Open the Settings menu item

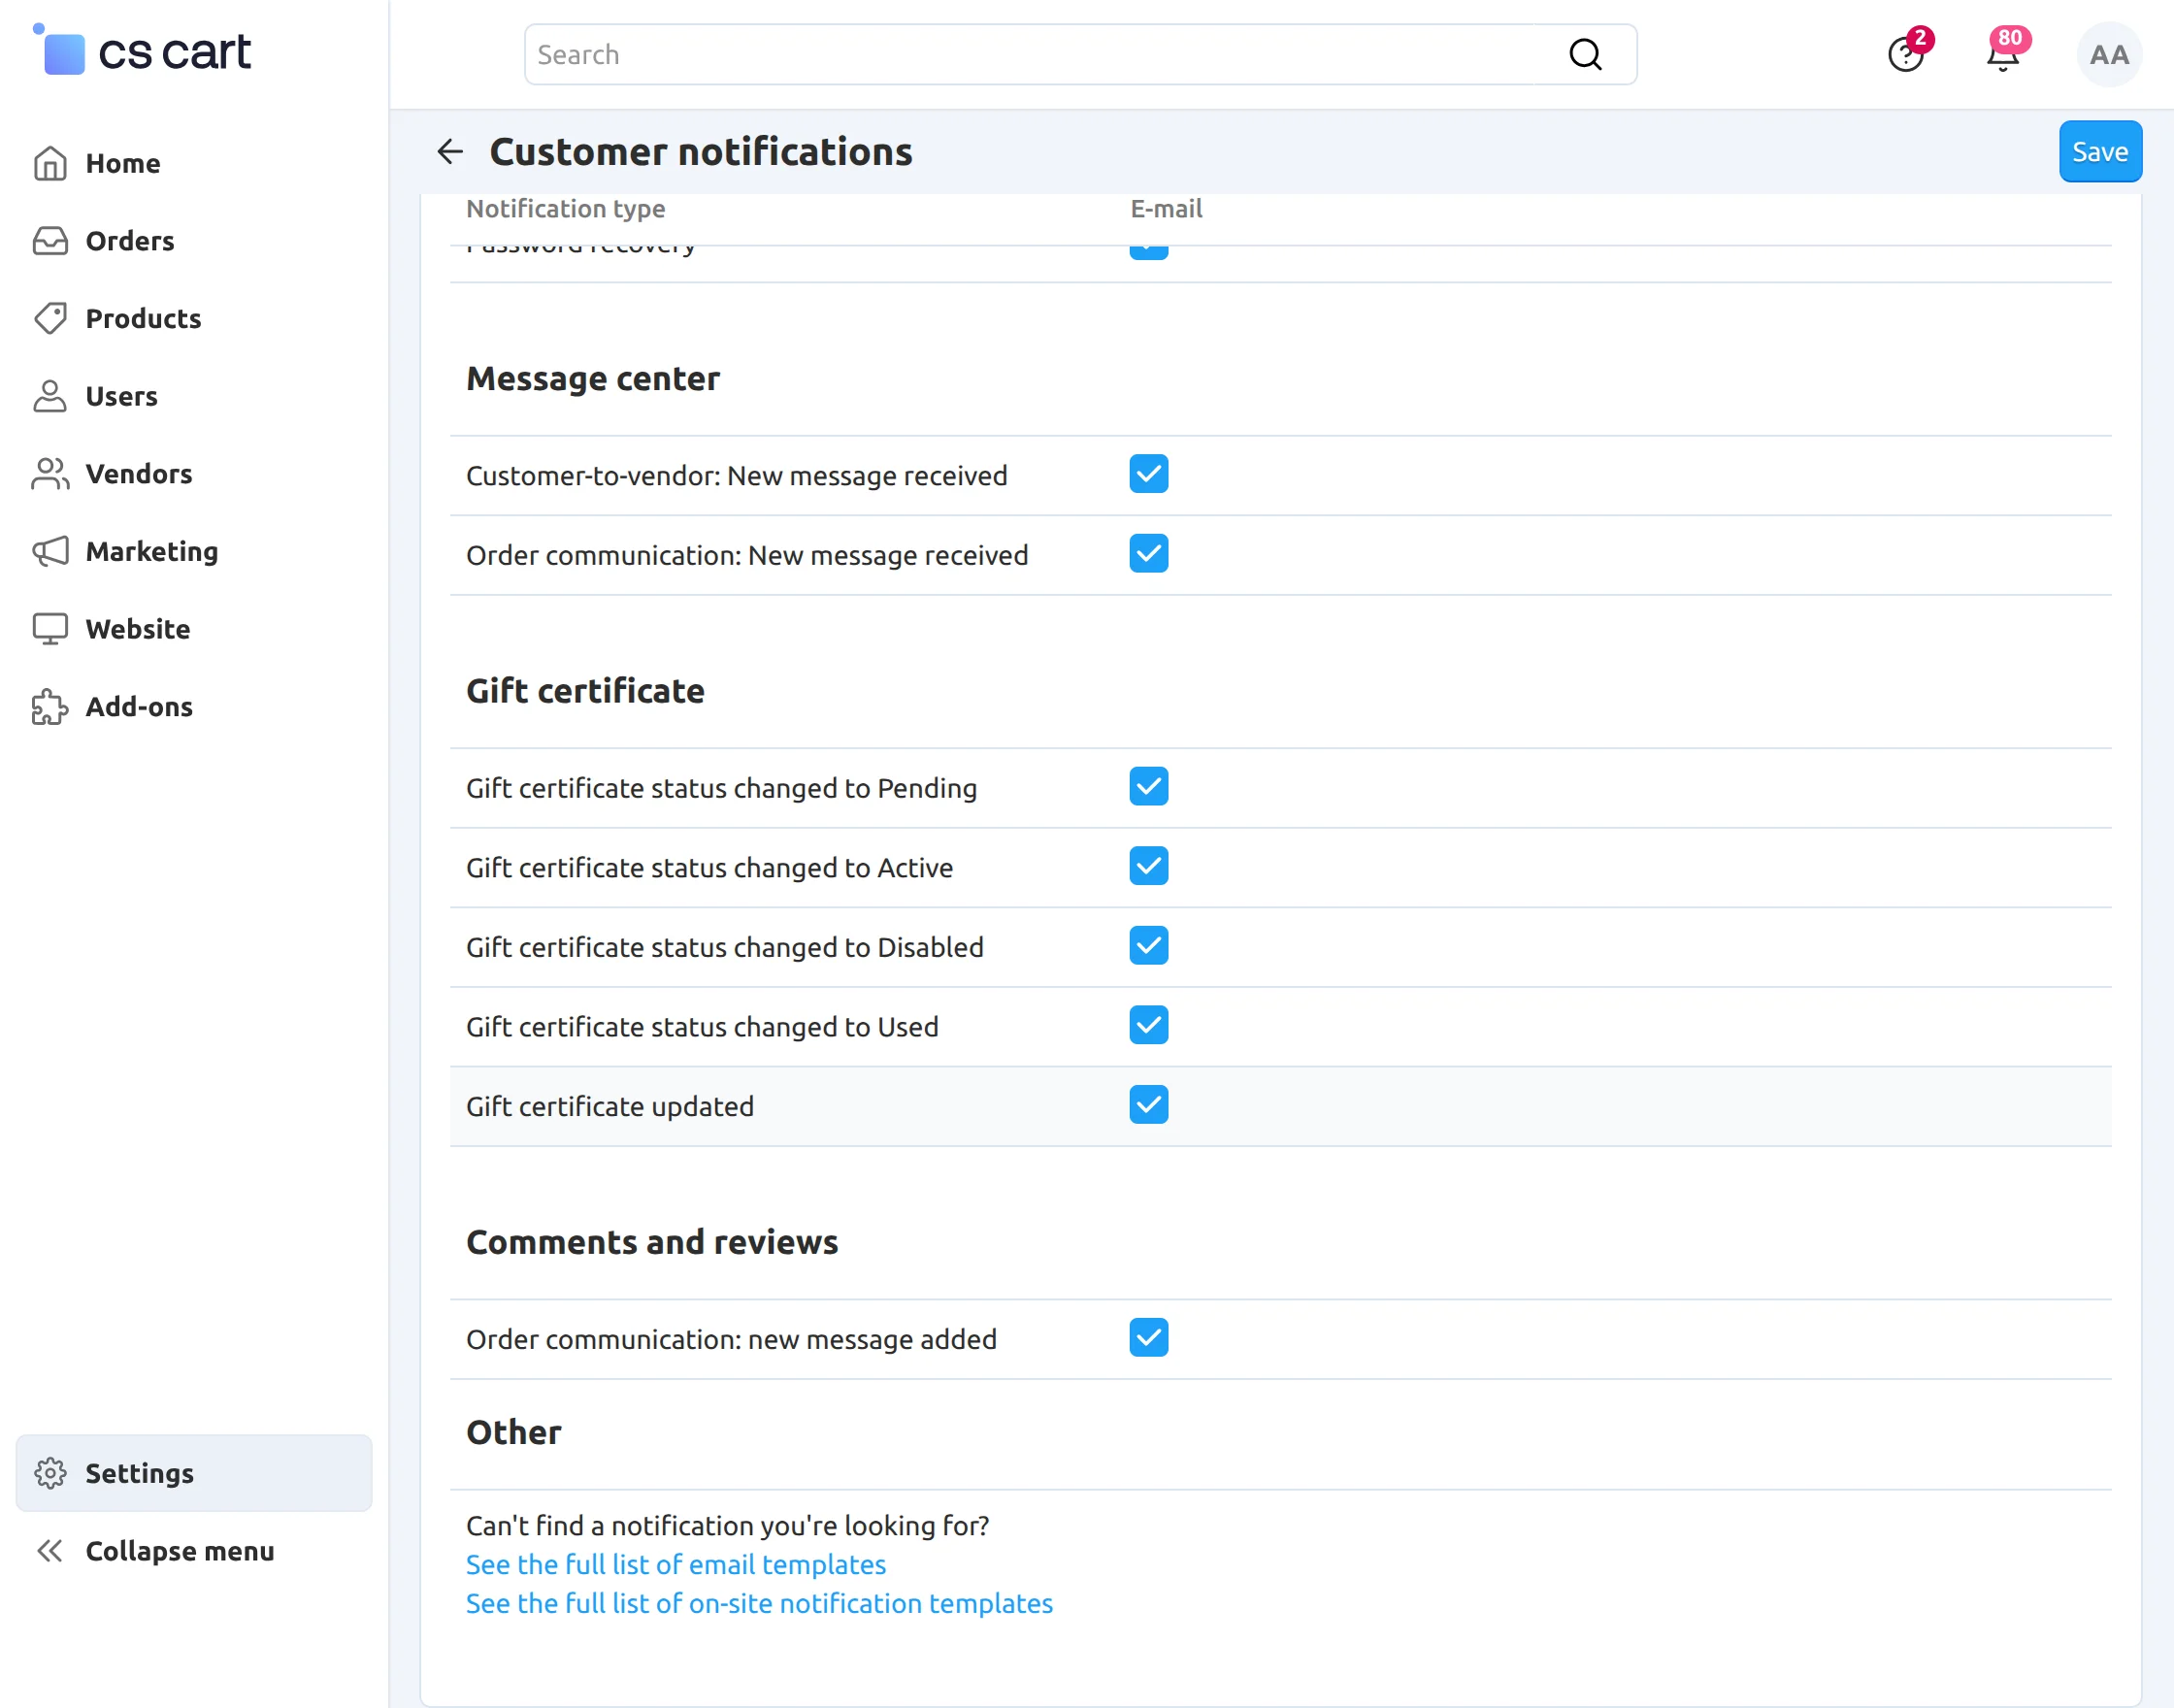tap(194, 1473)
